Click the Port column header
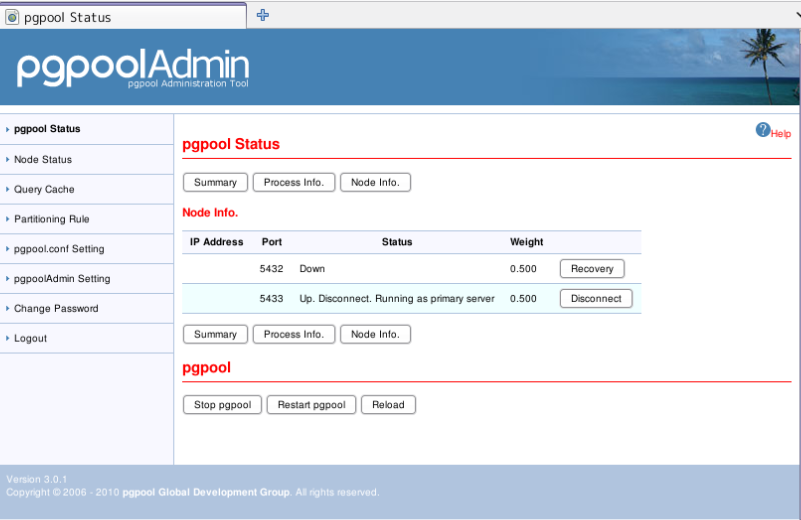The width and height of the screenshot is (801, 520). click(x=272, y=242)
